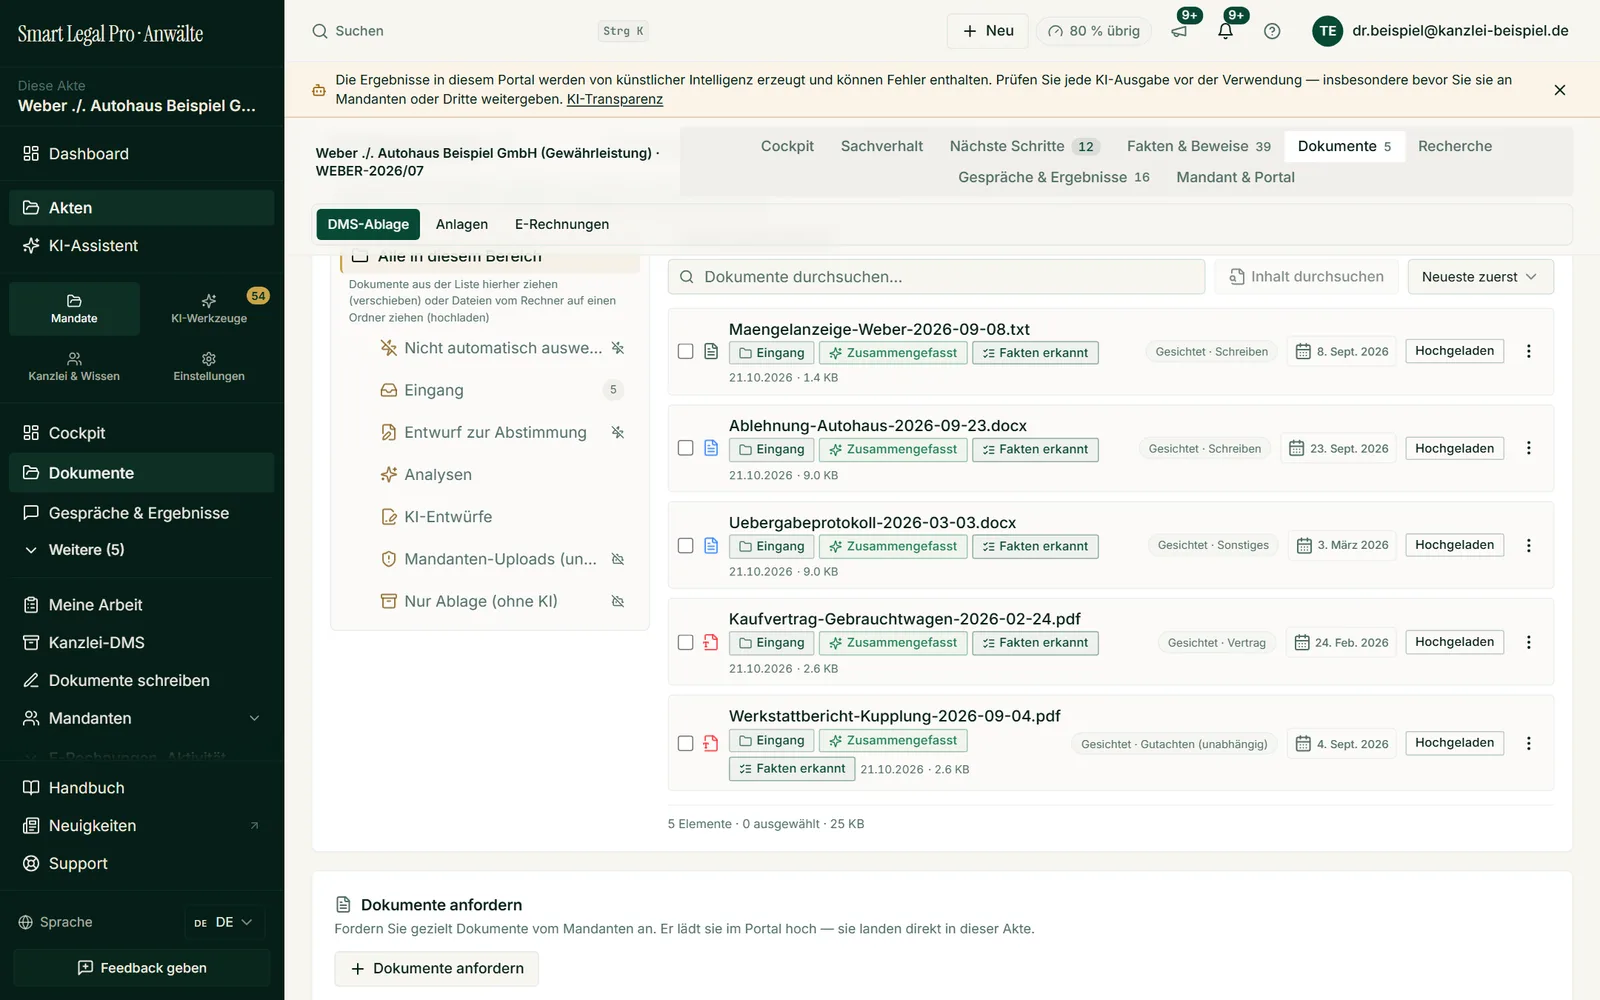
Task: Click the 80 % übrig usage indicator
Action: click(1094, 31)
